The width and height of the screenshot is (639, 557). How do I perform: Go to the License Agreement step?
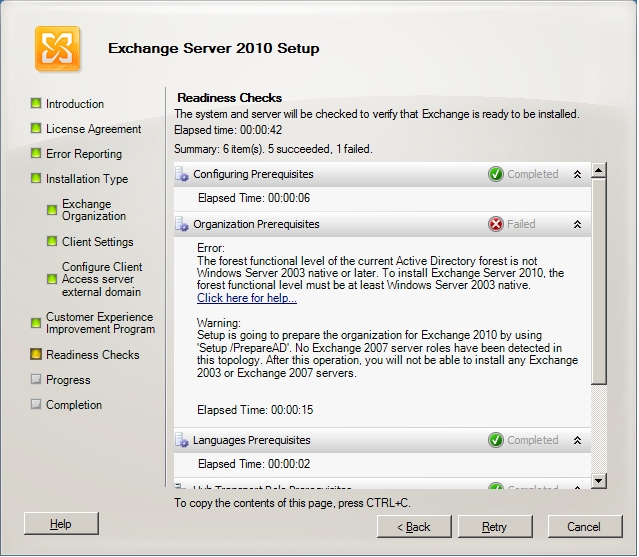point(94,129)
